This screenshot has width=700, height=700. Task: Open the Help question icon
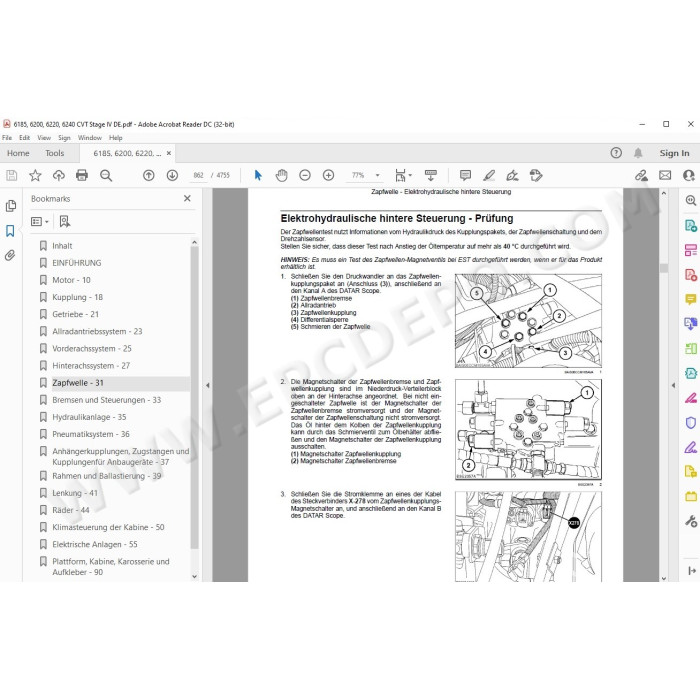point(616,153)
